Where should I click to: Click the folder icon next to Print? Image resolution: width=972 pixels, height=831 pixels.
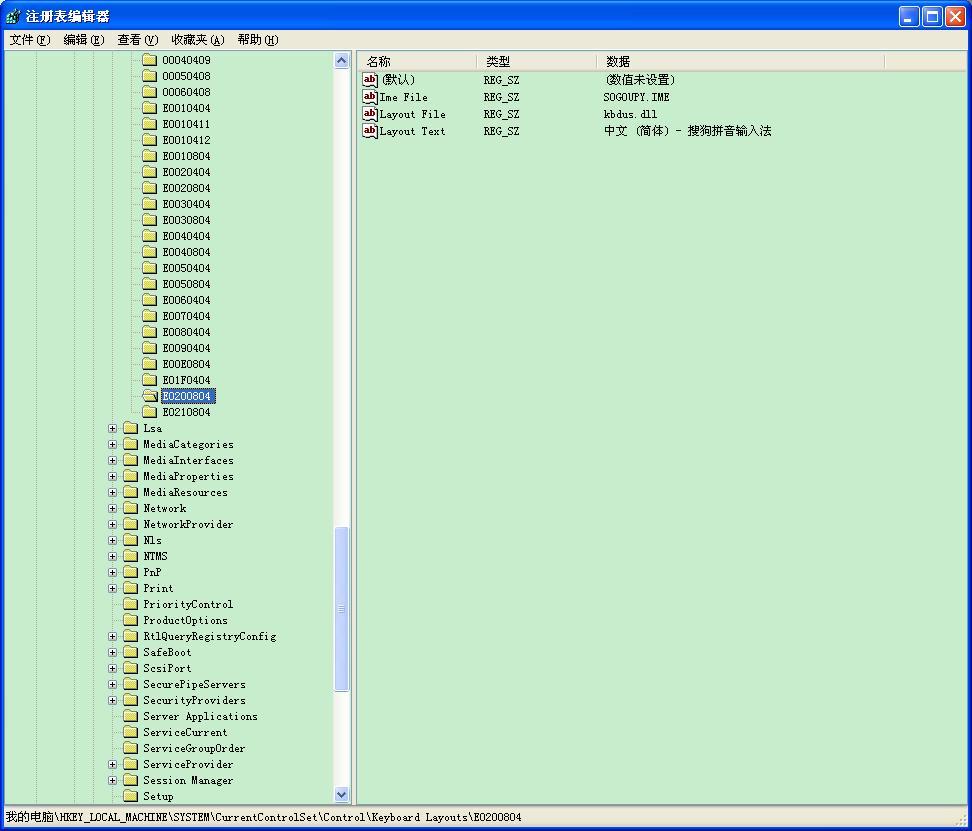[133, 588]
